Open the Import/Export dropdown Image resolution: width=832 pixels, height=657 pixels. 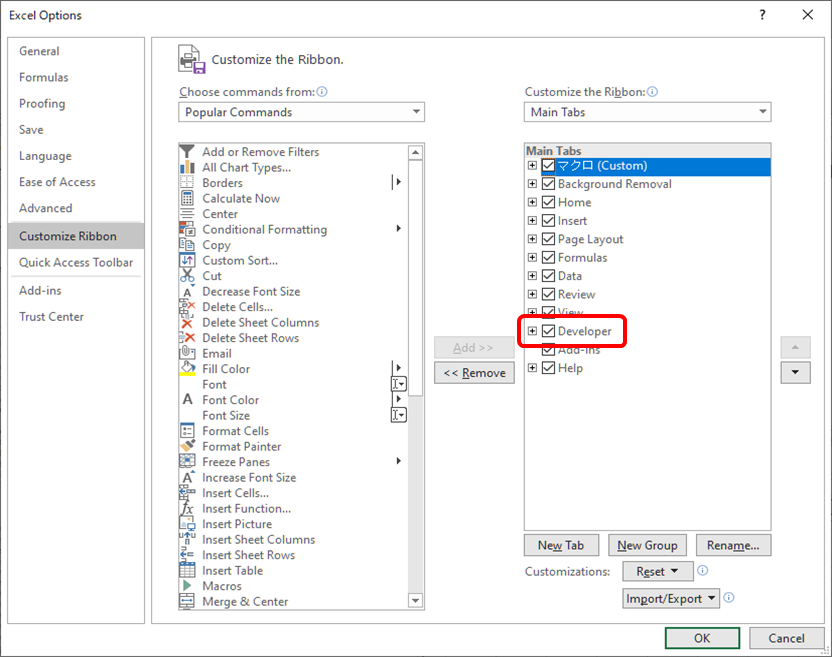[x=671, y=599]
